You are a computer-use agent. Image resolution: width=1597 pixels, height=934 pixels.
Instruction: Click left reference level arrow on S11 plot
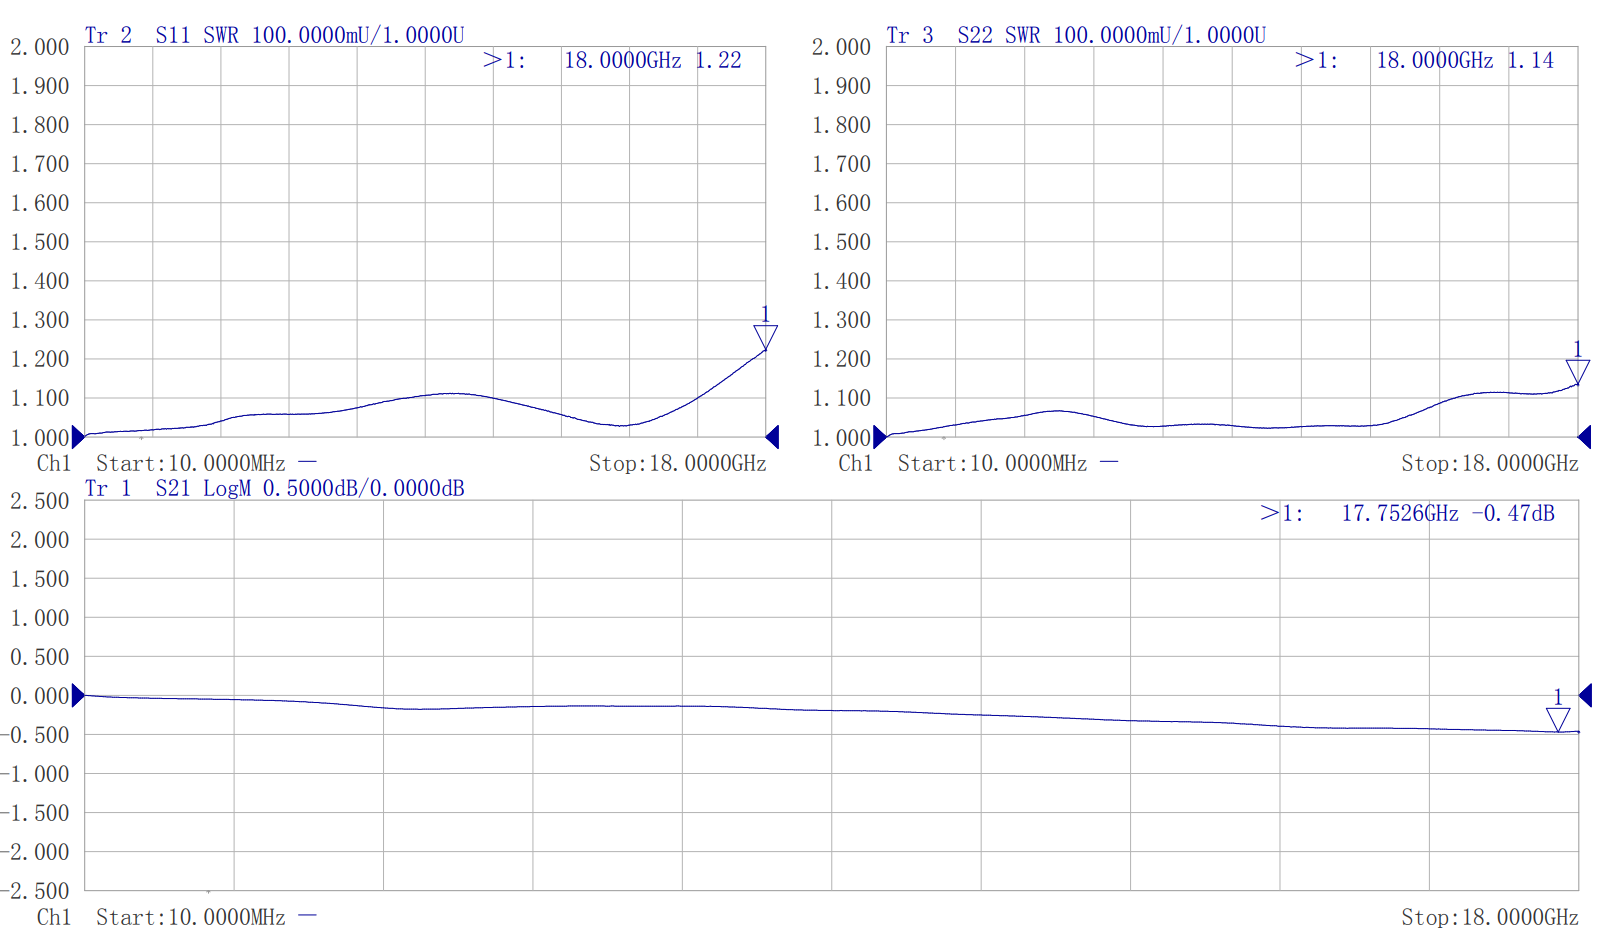78,437
